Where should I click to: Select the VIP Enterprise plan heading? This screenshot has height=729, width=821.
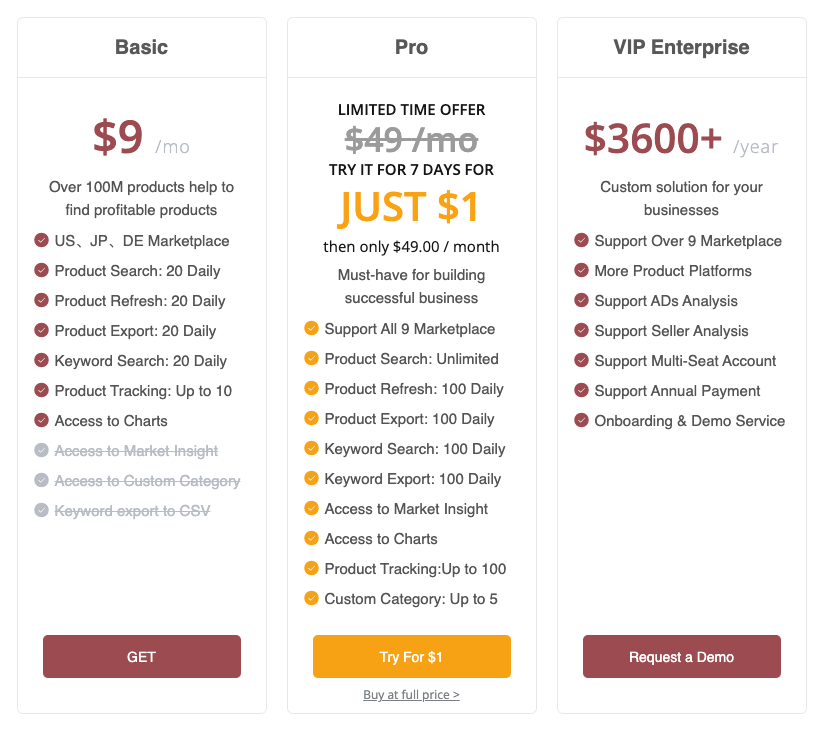[681, 47]
